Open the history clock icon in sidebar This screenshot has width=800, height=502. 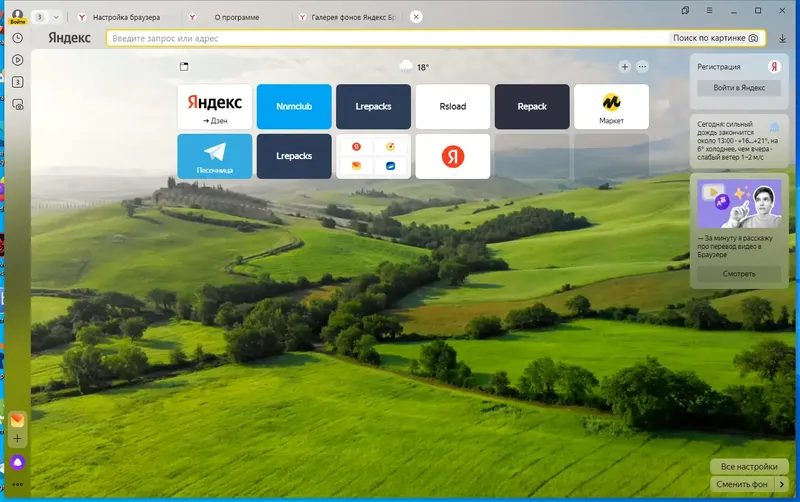[x=17, y=38]
